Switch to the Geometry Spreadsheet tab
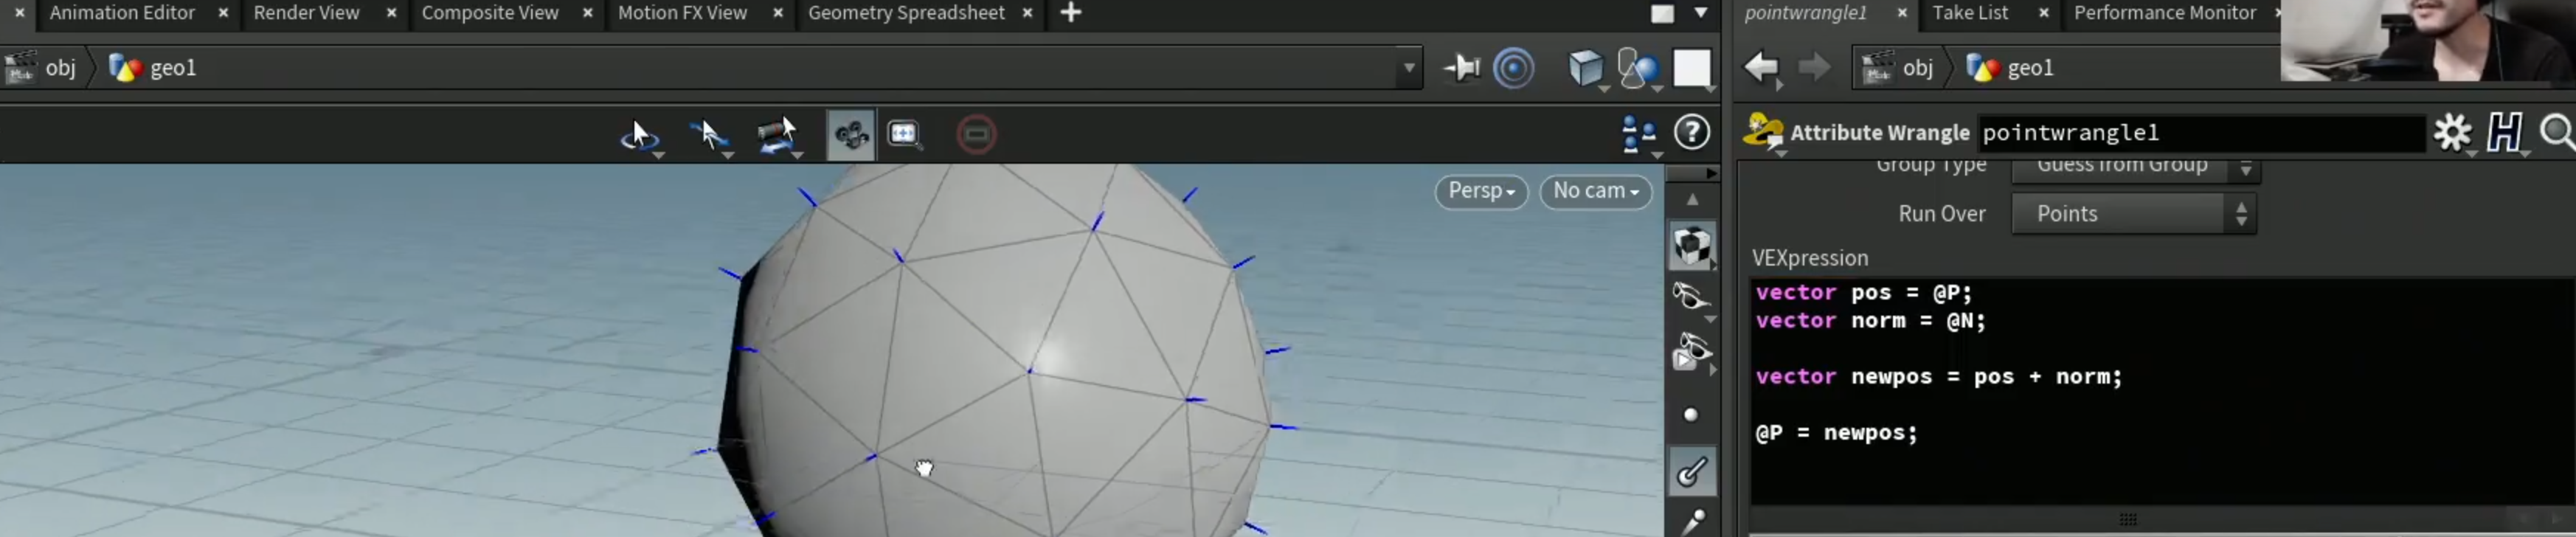This screenshot has width=2576, height=537. point(906,13)
